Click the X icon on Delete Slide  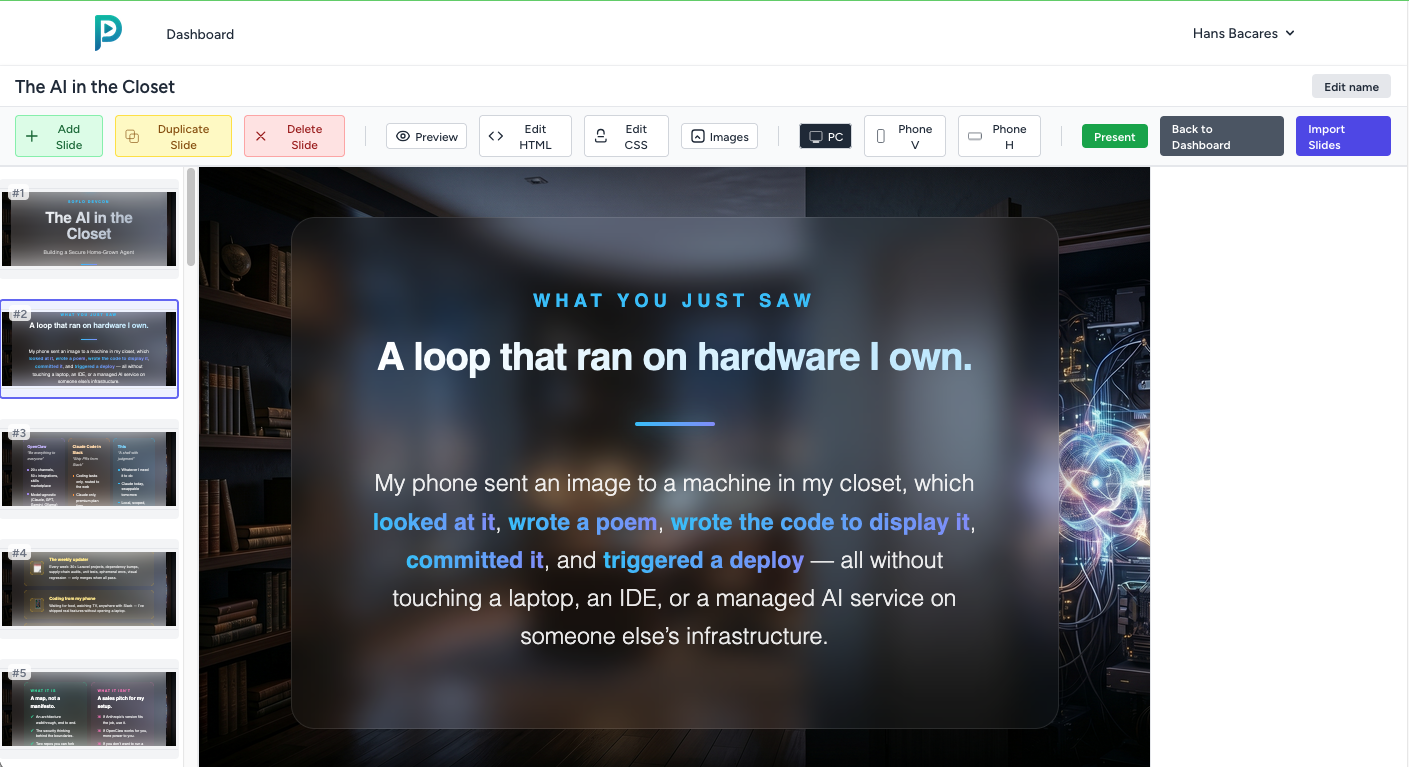261,136
